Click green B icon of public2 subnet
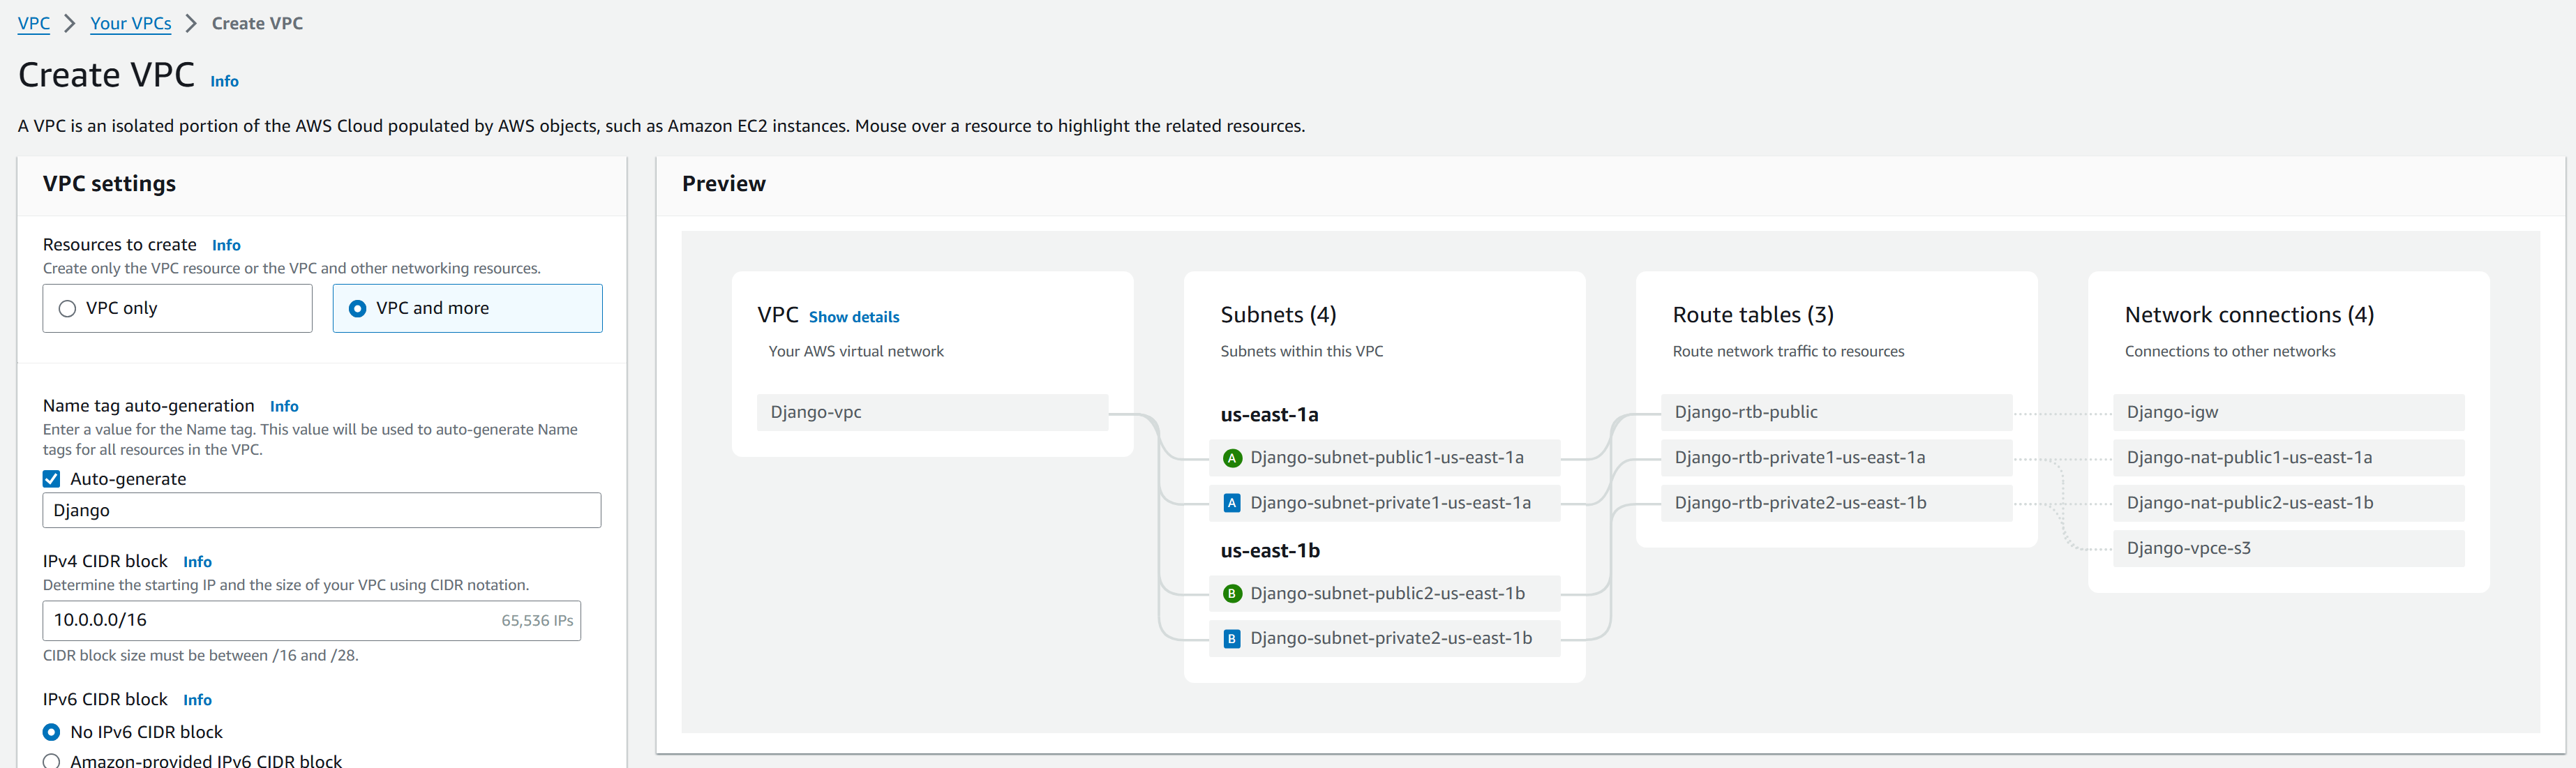Viewport: 2576px width, 768px height. [x=1232, y=594]
